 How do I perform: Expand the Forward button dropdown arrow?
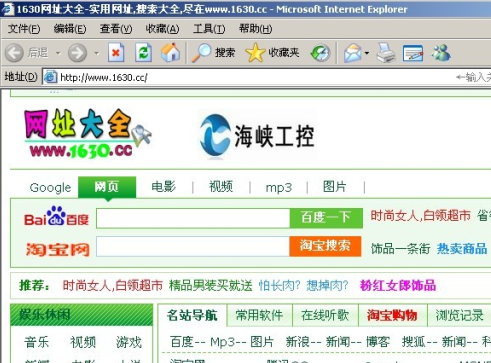pos(97,53)
